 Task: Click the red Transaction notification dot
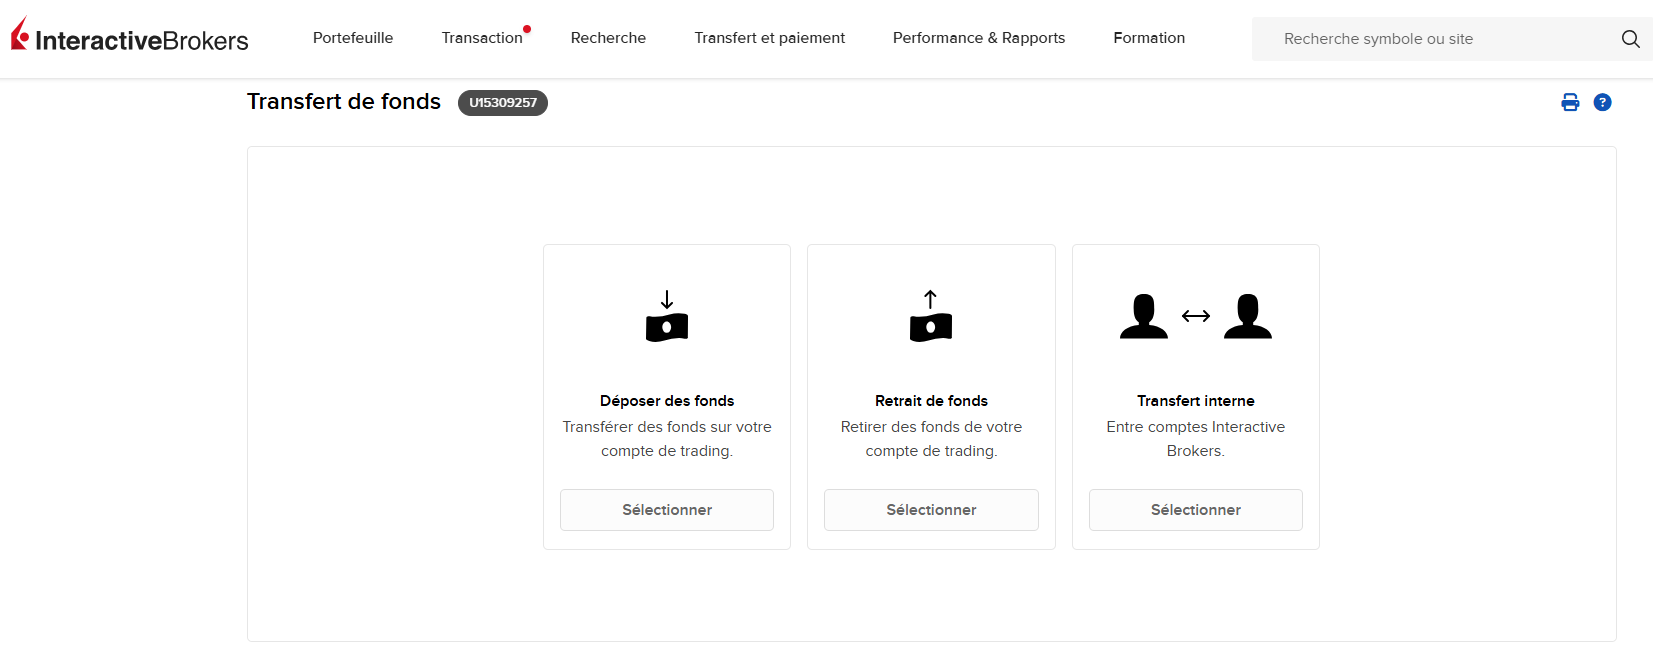(527, 29)
